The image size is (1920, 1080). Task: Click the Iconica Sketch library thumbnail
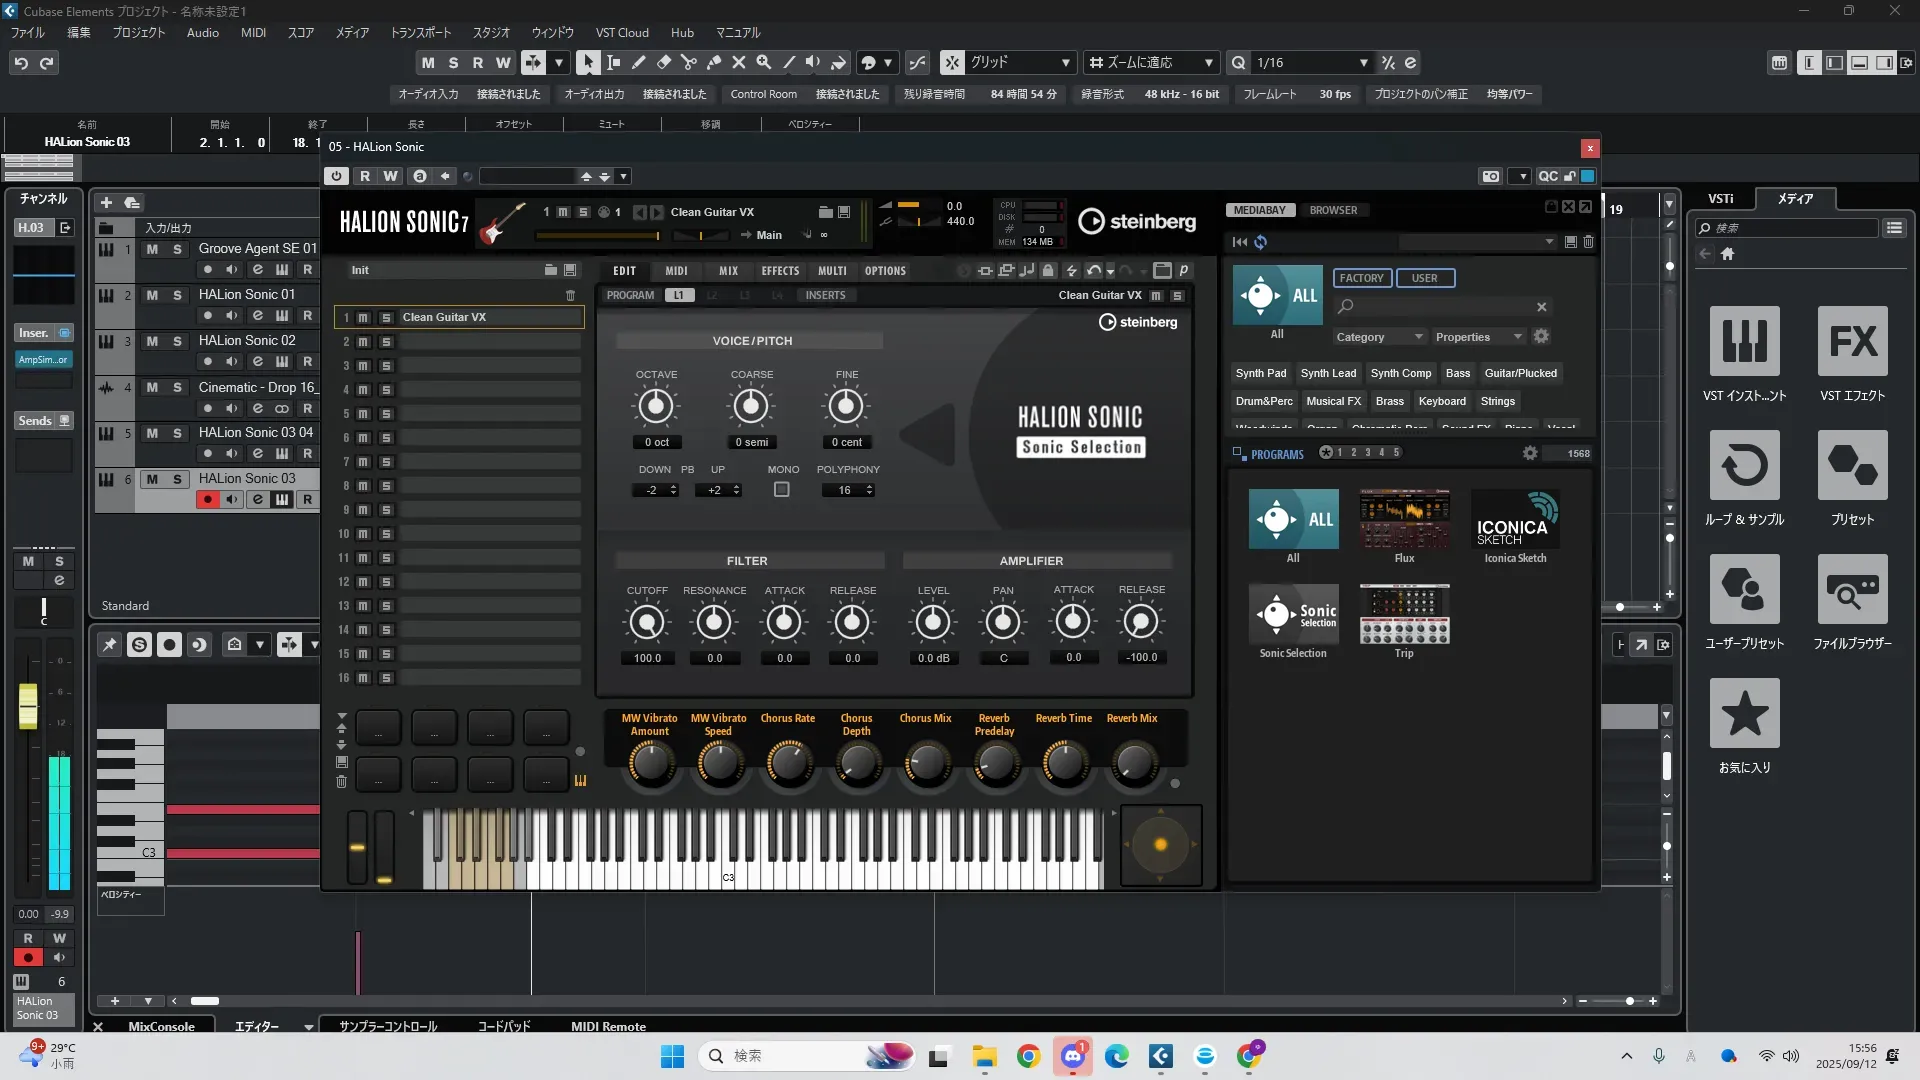tap(1514, 520)
